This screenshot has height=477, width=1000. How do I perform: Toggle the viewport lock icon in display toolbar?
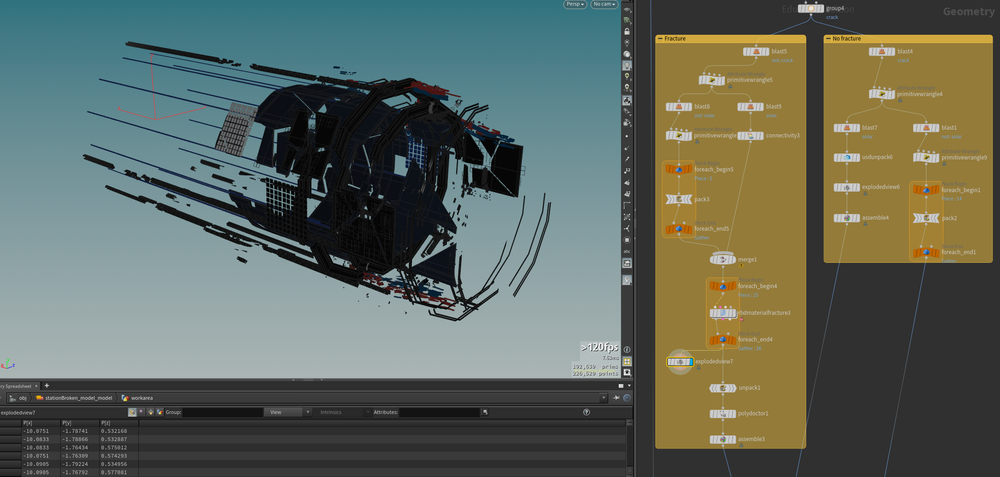(627, 31)
